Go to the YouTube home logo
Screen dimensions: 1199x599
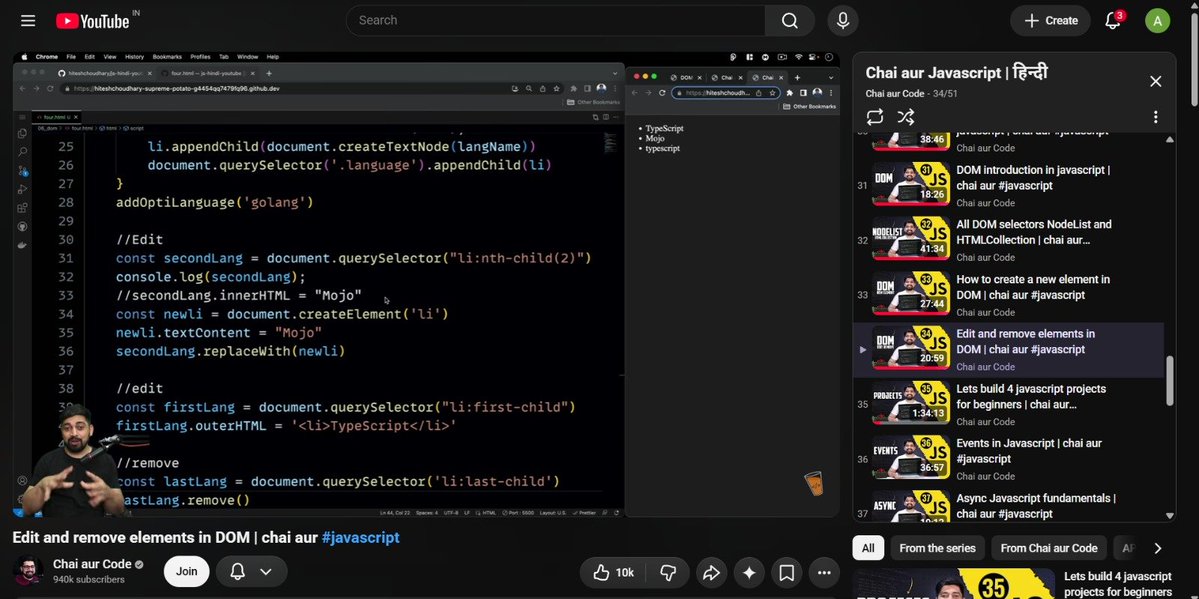coord(93,21)
